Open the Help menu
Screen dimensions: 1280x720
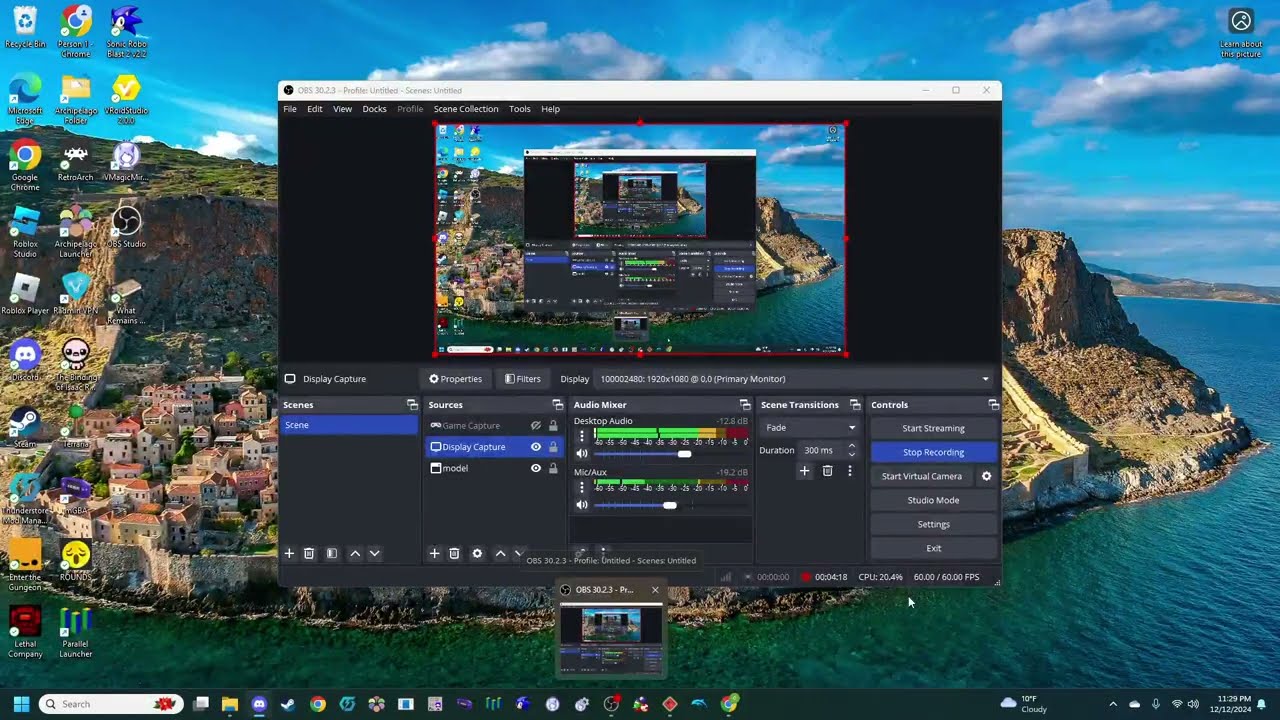pos(550,109)
